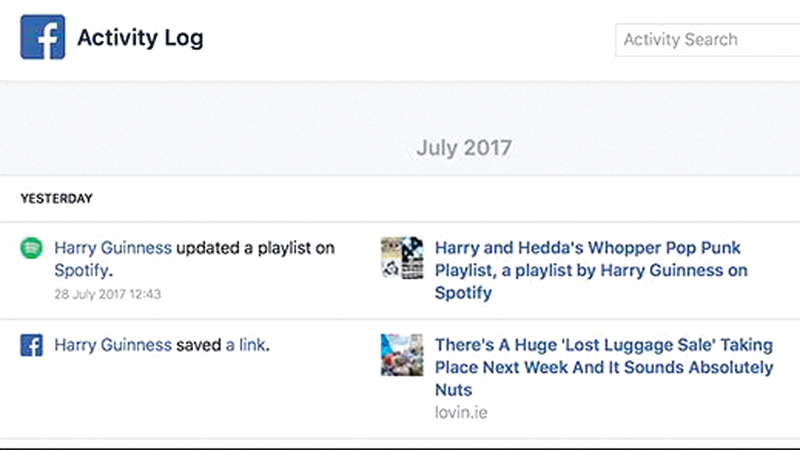Select the July 2017 month header
800x450 pixels.
464,148
